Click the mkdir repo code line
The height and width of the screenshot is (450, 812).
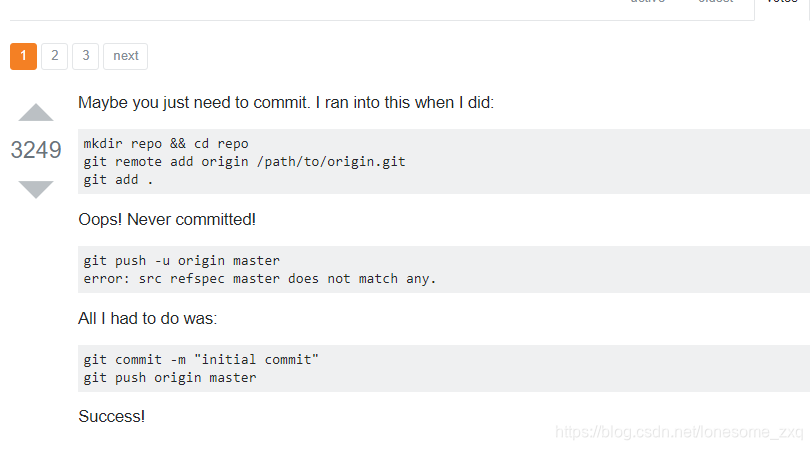pos(166,143)
